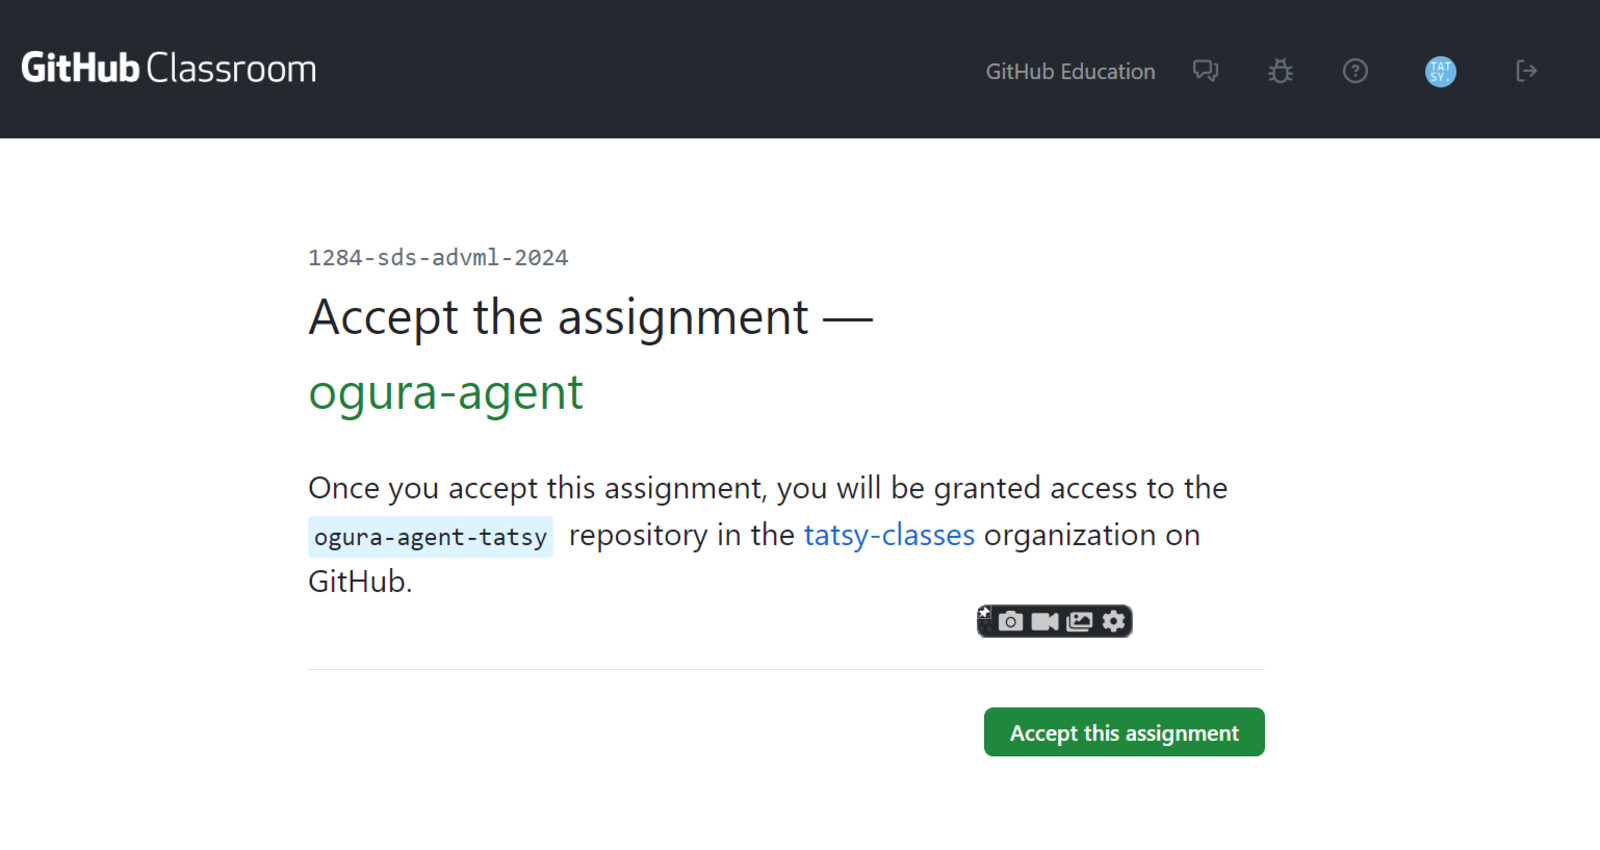Open the help question-mark icon

pos(1355,71)
